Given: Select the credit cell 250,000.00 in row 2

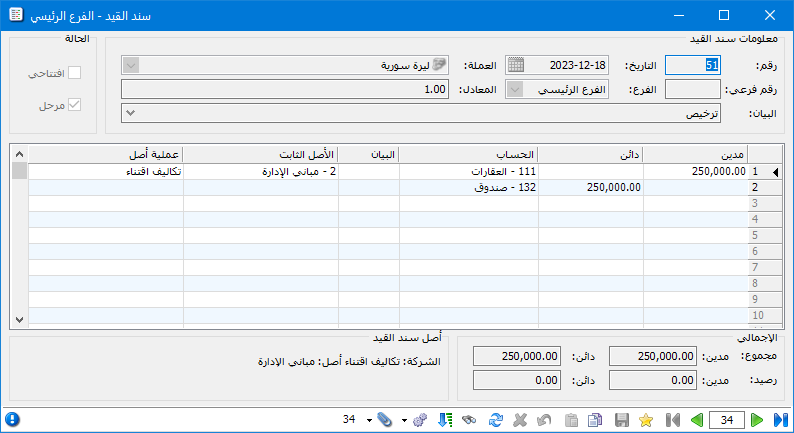Looking at the screenshot, I should (590, 187).
